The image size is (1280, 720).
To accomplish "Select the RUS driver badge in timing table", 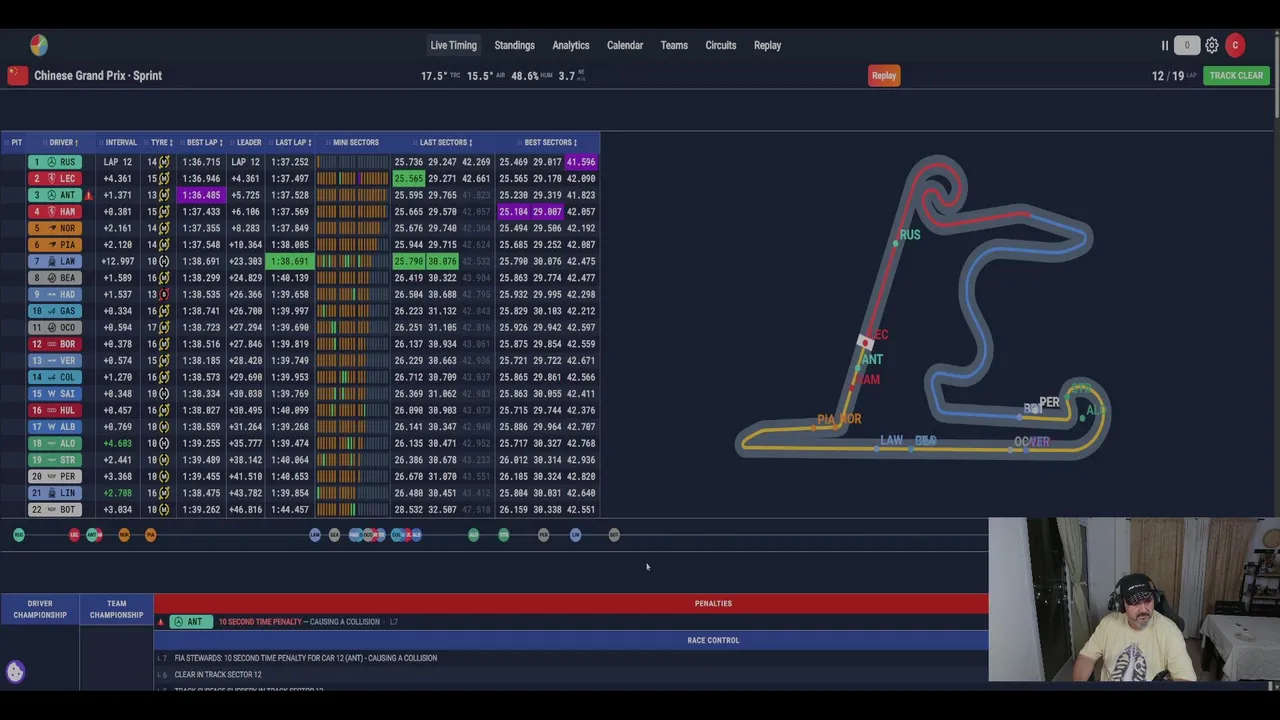I will pos(54,162).
